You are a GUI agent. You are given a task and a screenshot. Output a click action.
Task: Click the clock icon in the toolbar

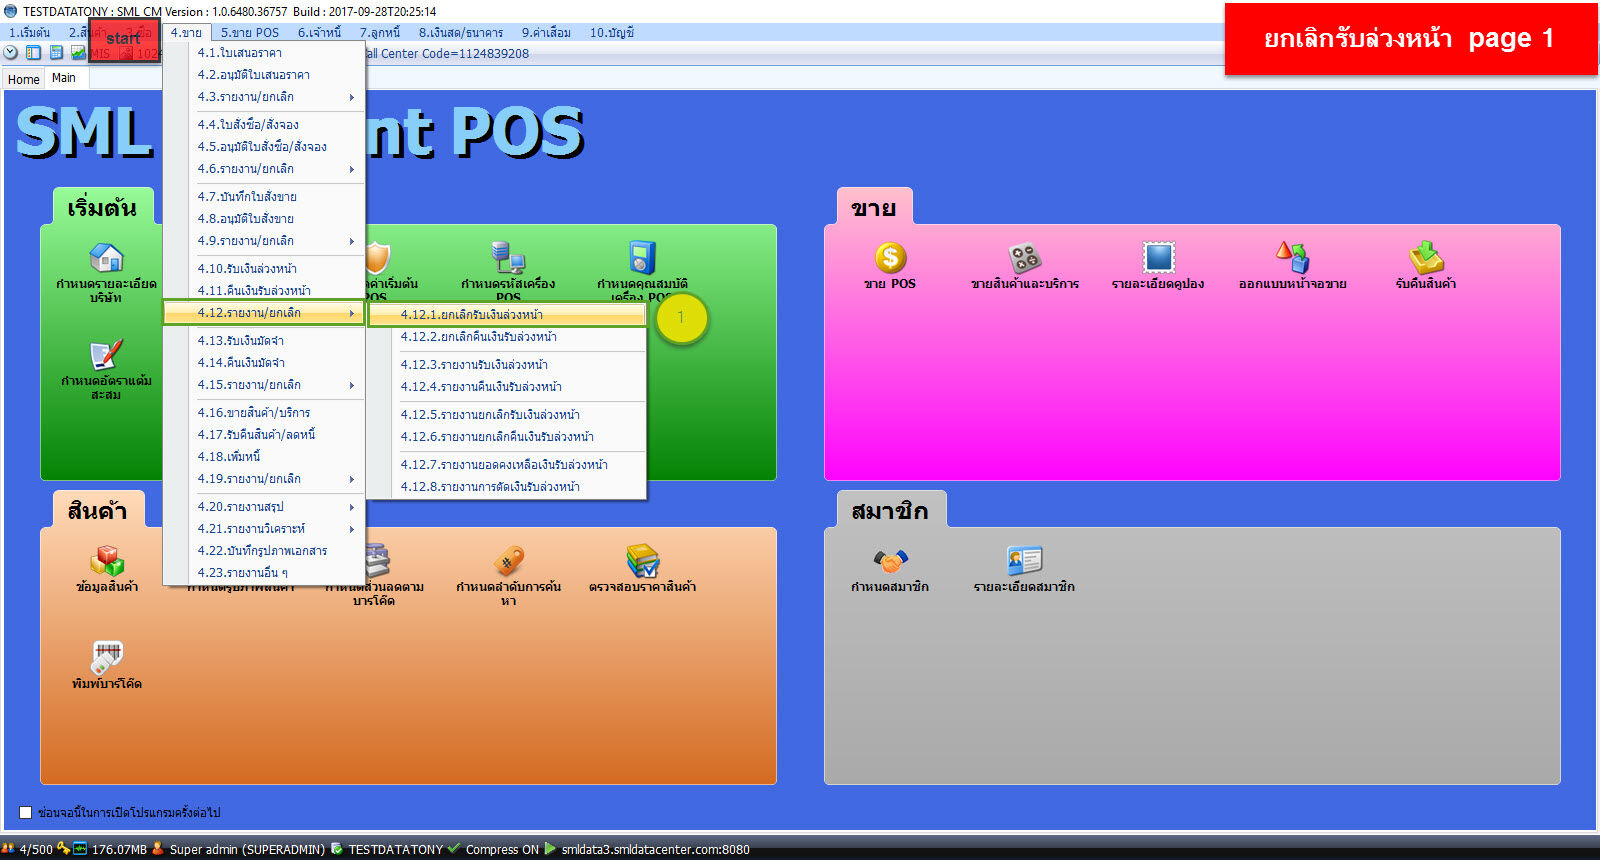tap(11, 53)
